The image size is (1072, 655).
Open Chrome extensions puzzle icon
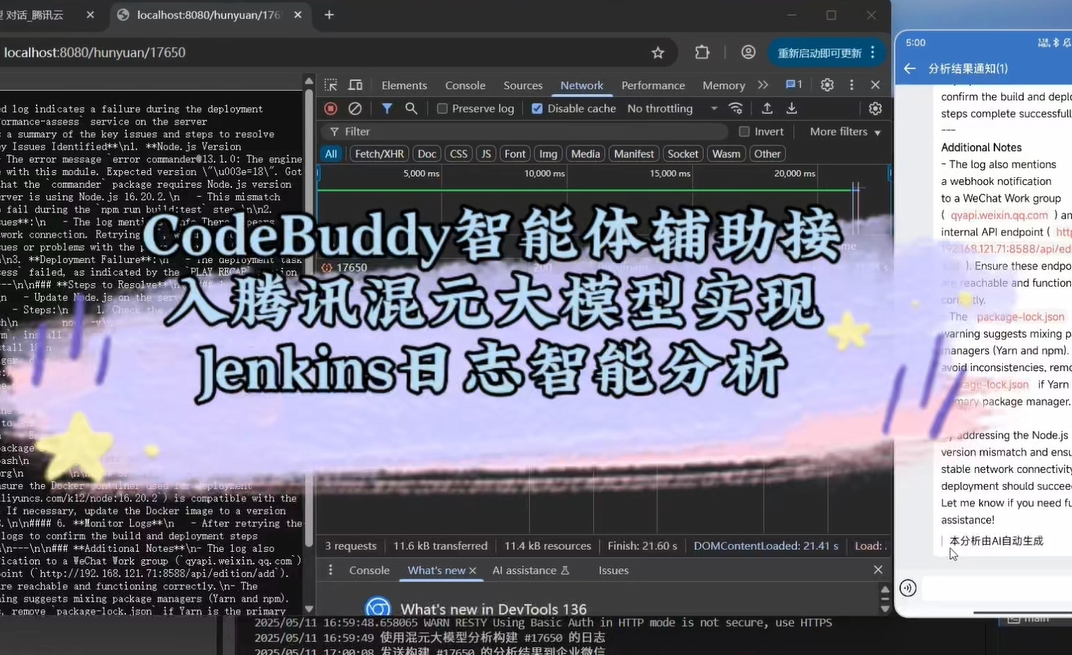point(702,53)
